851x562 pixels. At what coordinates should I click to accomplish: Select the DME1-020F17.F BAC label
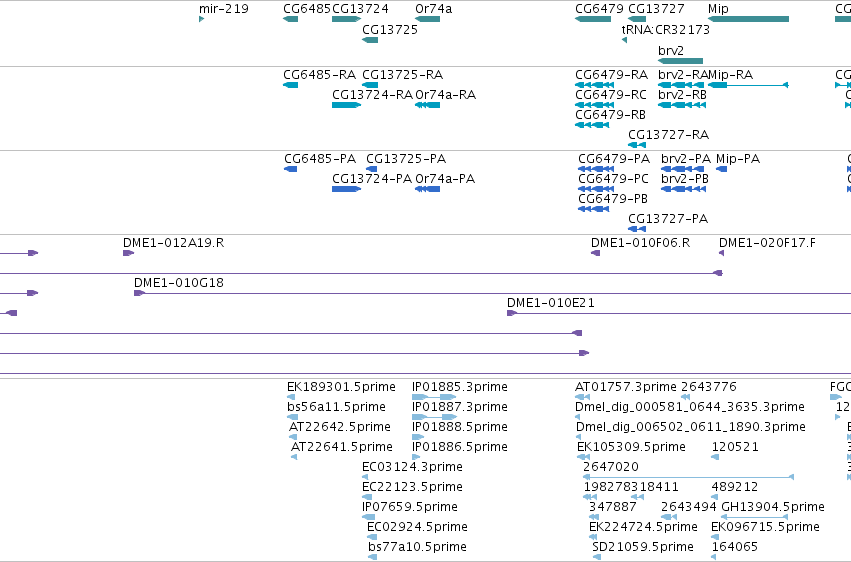pos(767,242)
